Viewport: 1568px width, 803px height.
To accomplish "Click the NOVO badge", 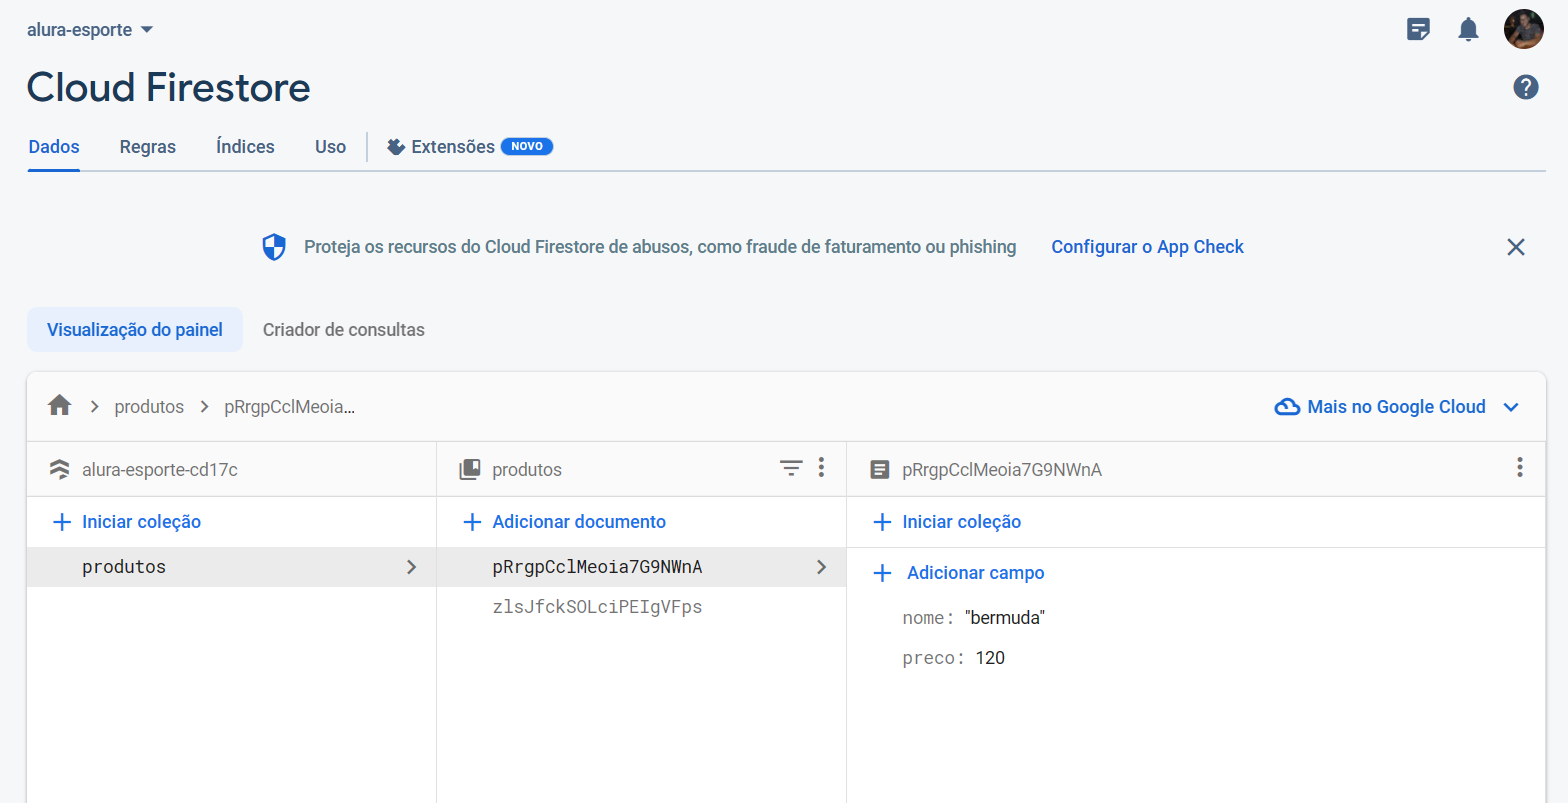I will click(x=527, y=147).
